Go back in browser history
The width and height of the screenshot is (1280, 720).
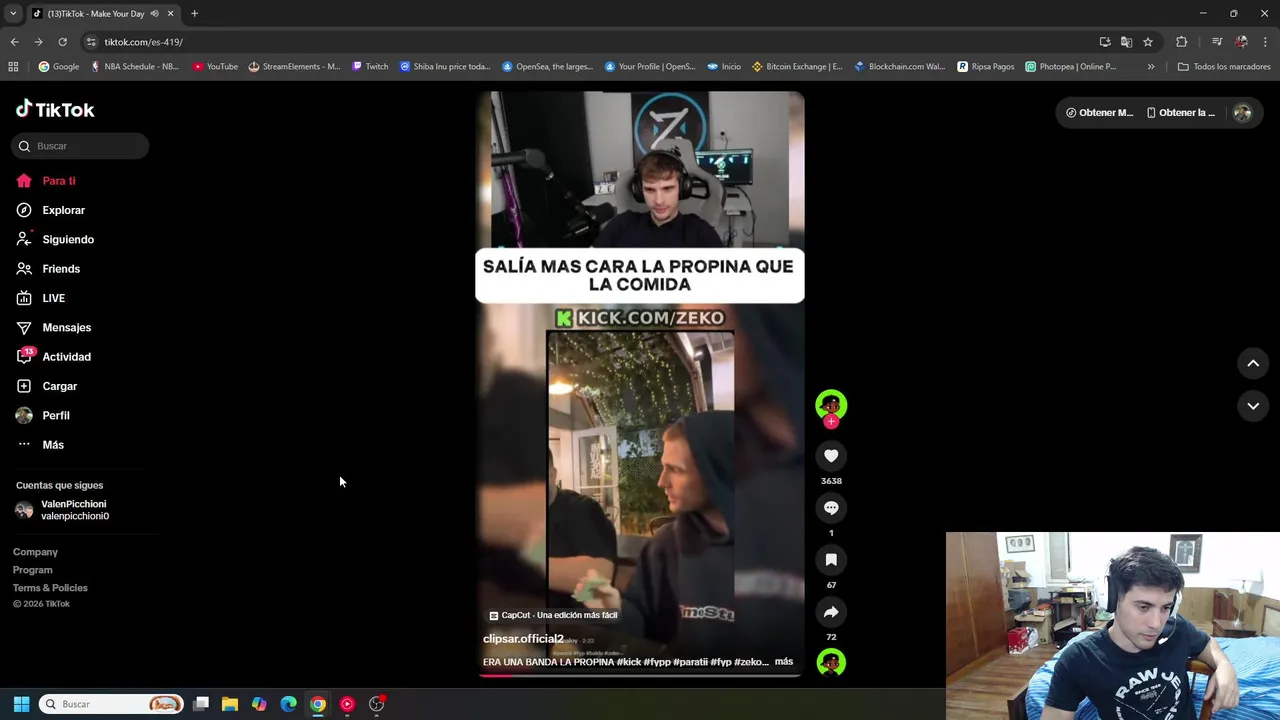(14, 42)
